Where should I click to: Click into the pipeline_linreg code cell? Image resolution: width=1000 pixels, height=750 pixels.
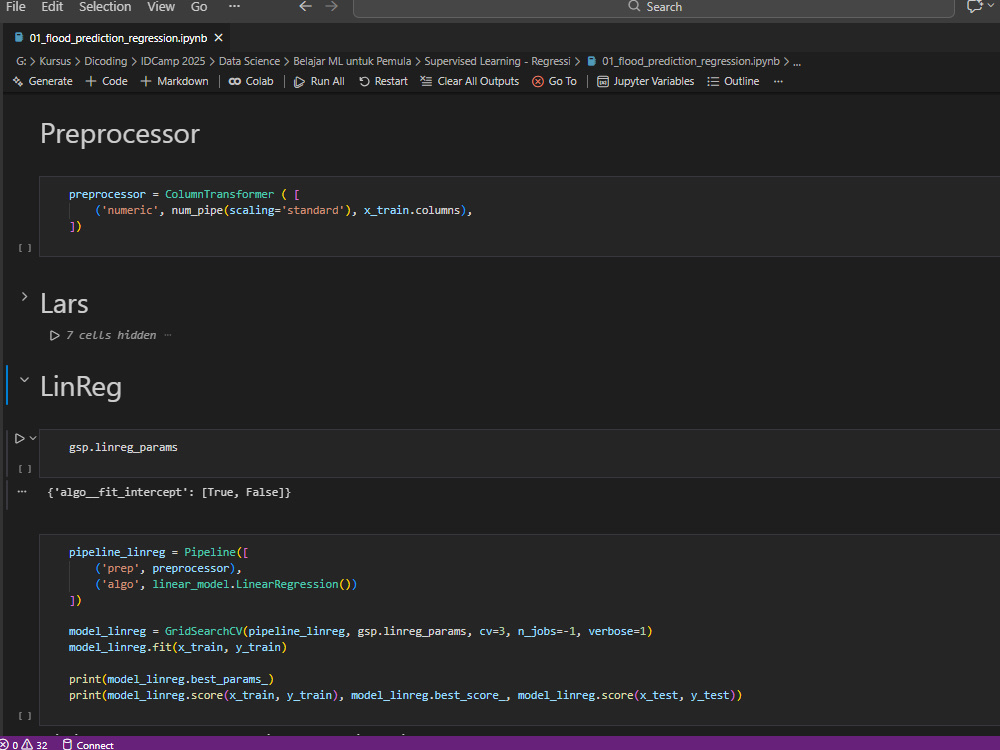[519, 629]
